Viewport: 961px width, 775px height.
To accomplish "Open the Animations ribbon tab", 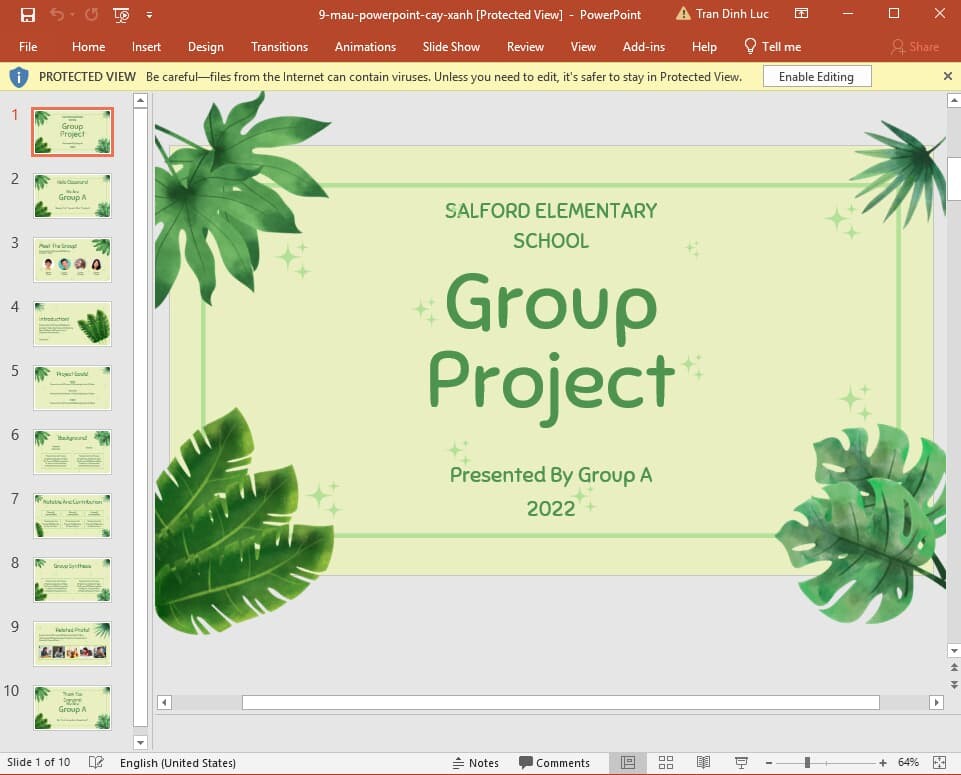I will point(365,47).
